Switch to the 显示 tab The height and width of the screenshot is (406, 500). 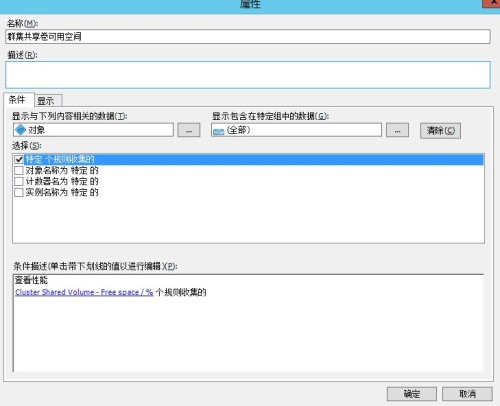coord(48,101)
